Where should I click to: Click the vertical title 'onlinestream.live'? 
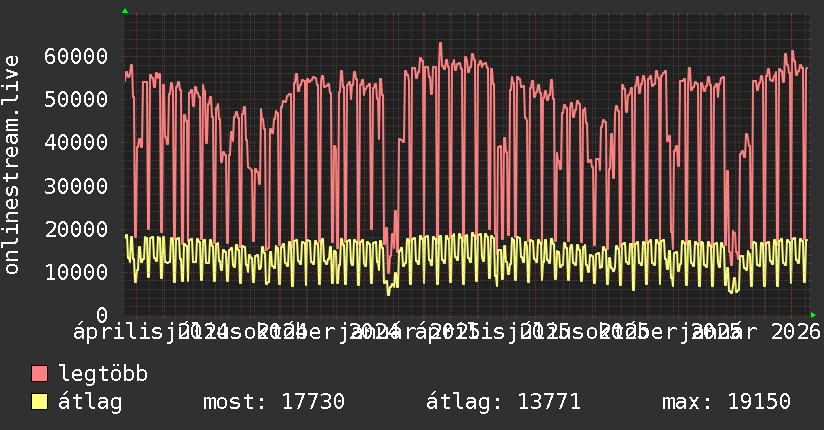tap(11, 164)
